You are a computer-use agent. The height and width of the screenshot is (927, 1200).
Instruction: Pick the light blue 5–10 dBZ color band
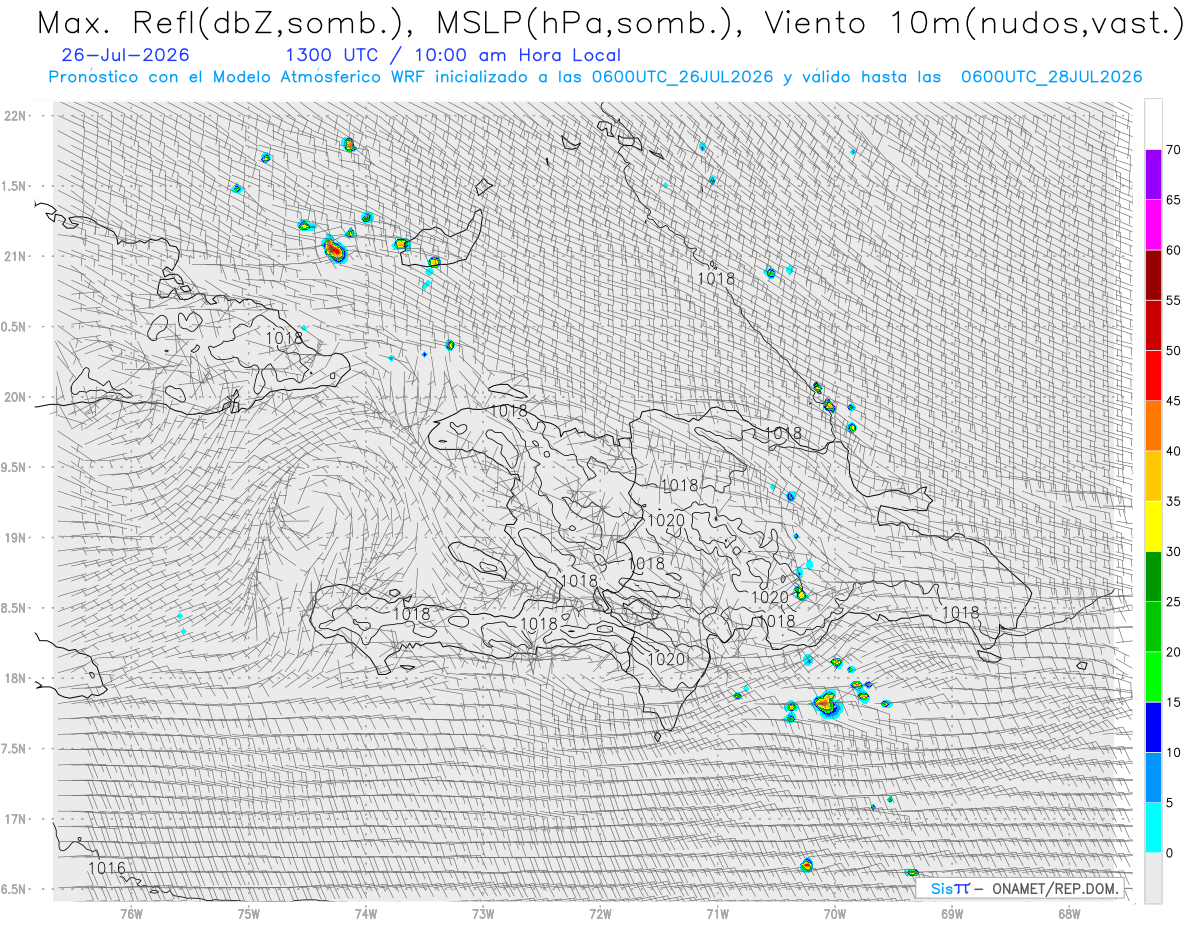tap(1153, 777)
